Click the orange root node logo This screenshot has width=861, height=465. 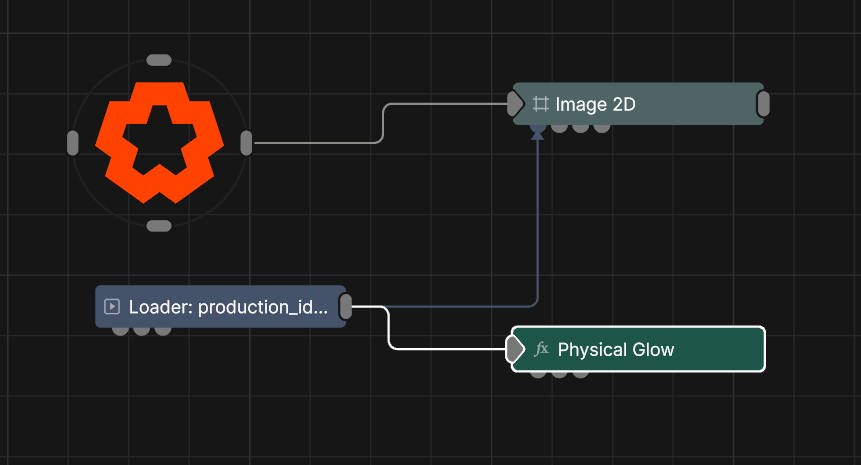(x=159, y=142)
